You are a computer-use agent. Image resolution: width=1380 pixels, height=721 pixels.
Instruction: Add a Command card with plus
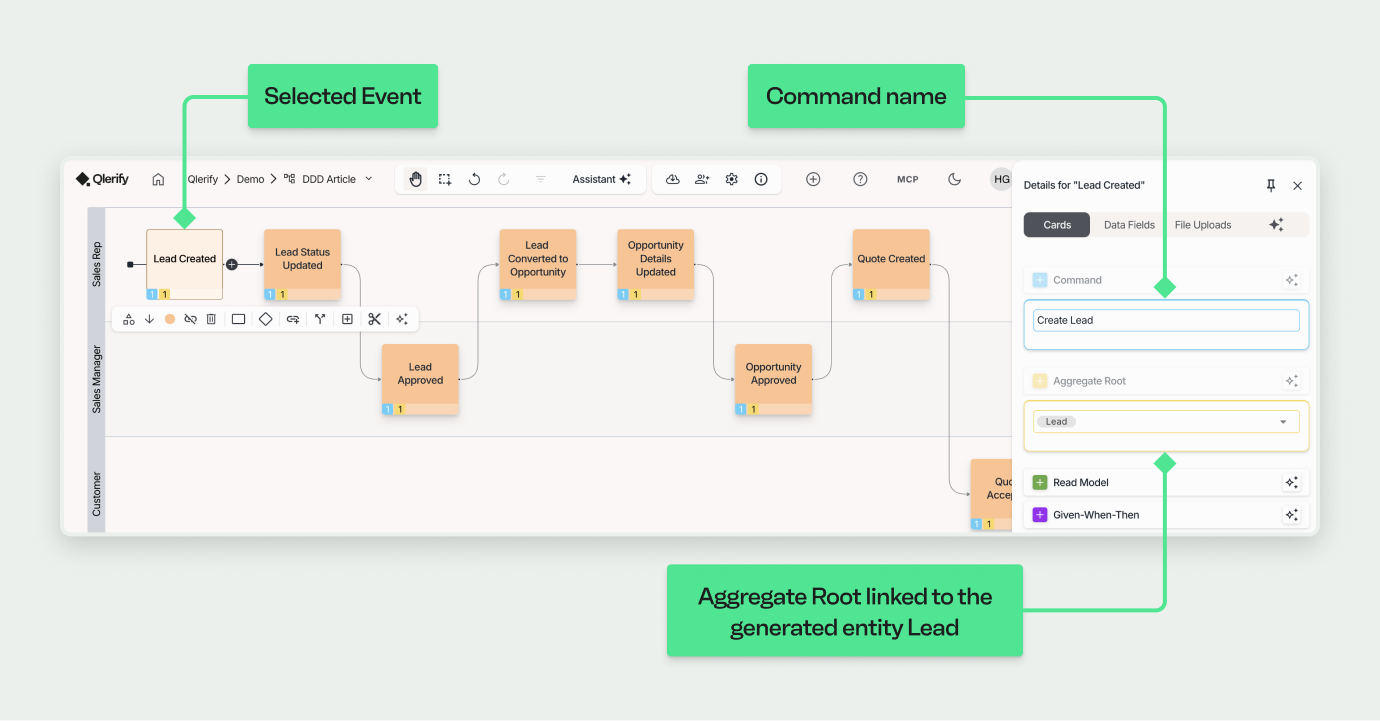1039,280
